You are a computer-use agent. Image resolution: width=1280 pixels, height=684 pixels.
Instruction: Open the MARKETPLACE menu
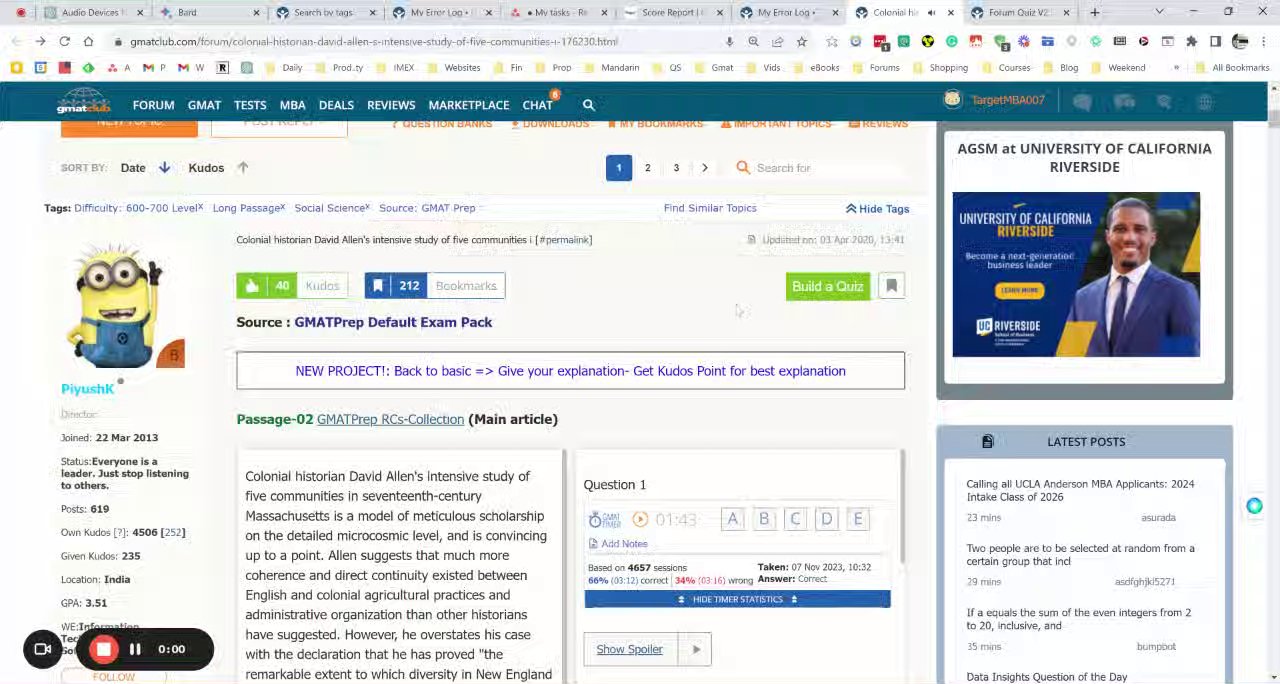point(469,105)
